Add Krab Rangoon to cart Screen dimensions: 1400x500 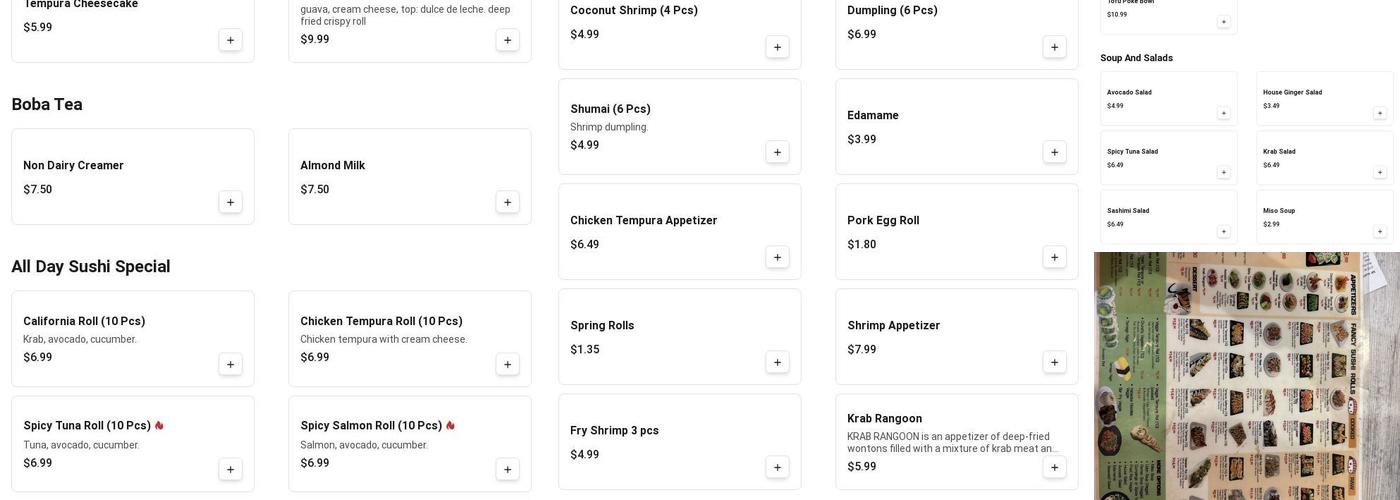[x=1054, y=467]
